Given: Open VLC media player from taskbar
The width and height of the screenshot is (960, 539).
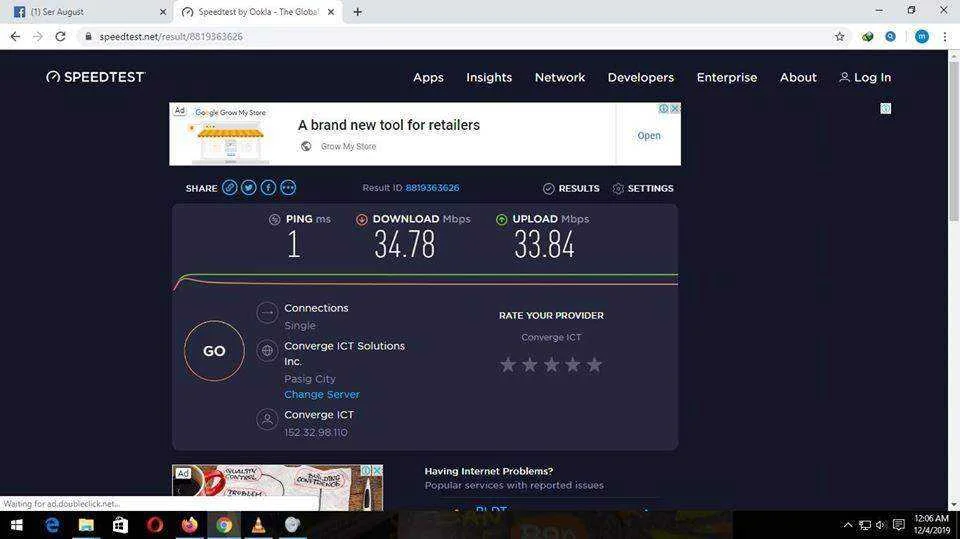Looking at the screenshot, I should tap(258, 525).
